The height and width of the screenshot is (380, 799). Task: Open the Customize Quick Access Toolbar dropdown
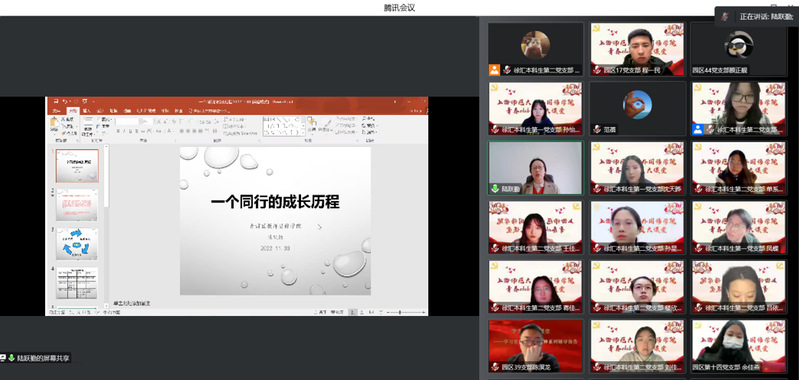[x=94, y=101]
